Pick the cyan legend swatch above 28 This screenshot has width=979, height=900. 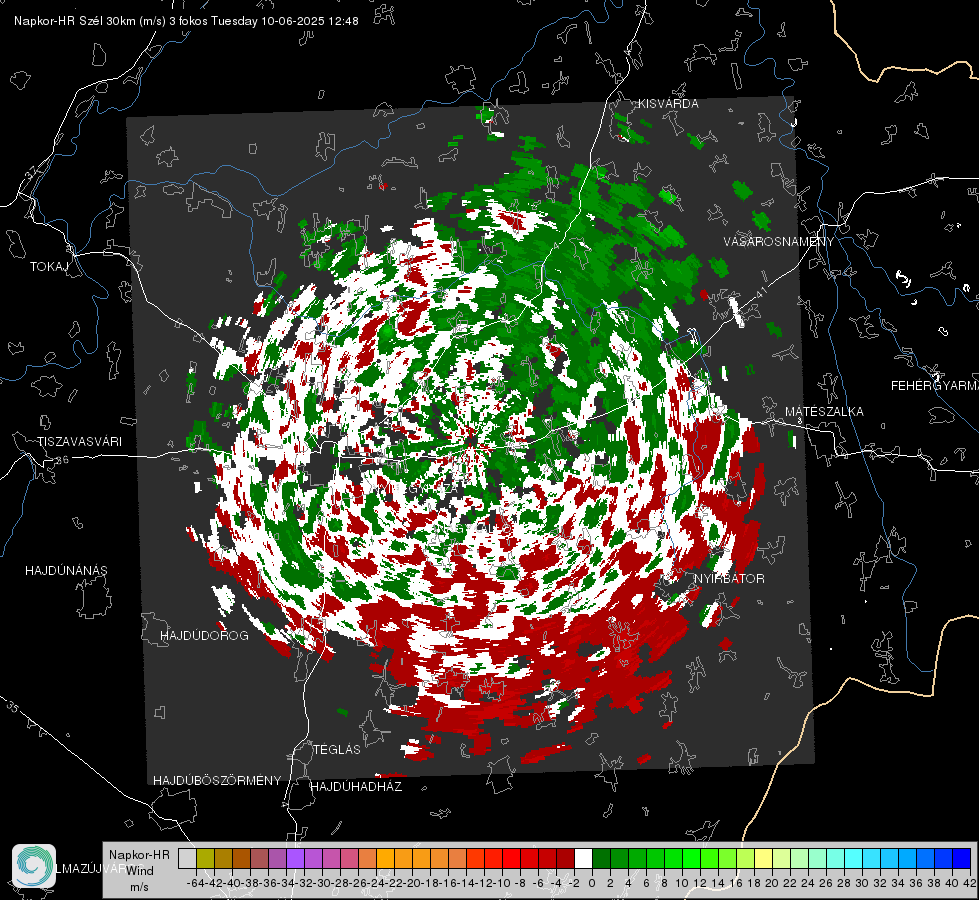coord(854,858)
